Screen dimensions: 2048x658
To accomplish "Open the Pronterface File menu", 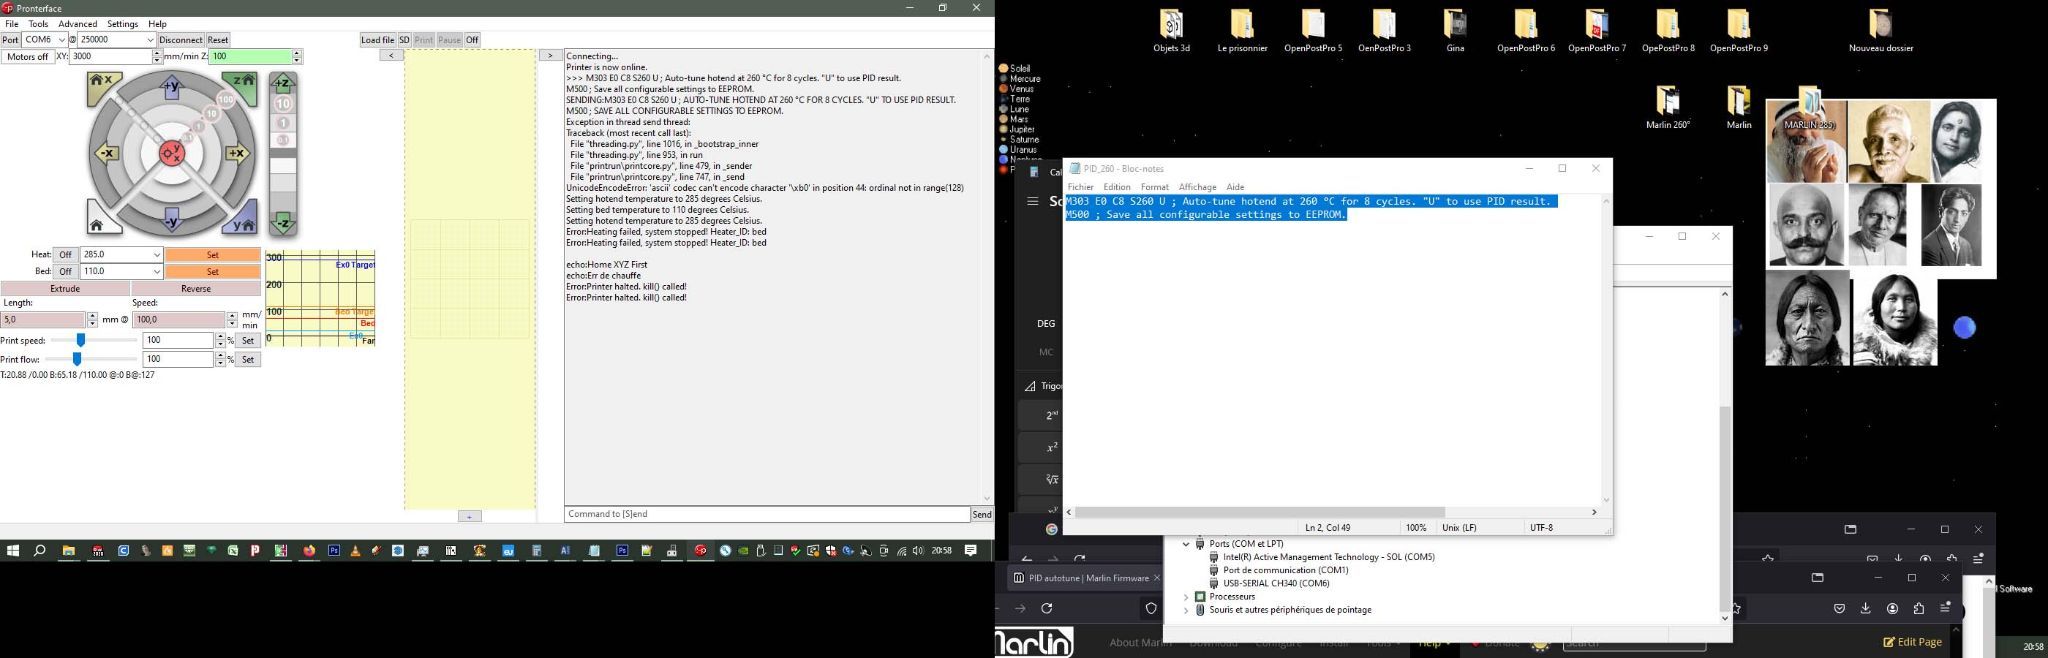I will click(x=12, y=24).
